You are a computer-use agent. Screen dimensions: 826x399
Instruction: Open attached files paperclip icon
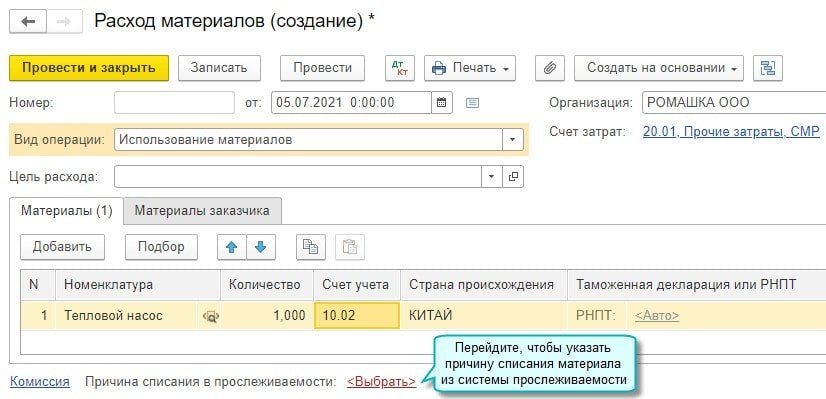pos(550,68)
